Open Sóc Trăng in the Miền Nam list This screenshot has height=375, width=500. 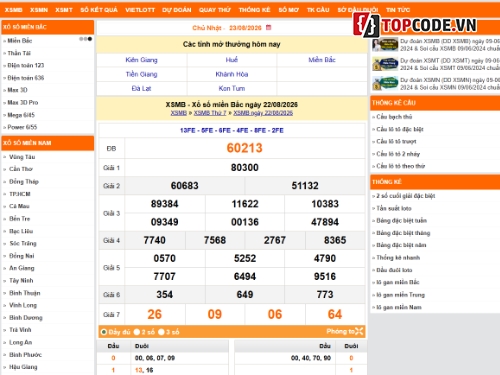(x=23, y=243)
